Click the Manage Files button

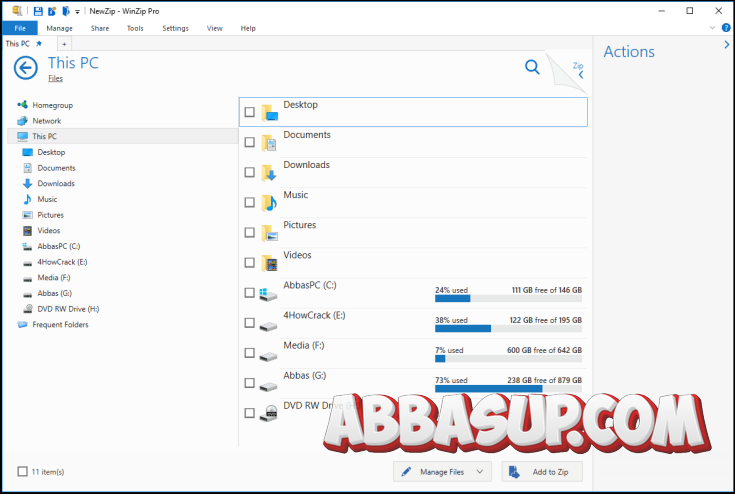(442, 472)
